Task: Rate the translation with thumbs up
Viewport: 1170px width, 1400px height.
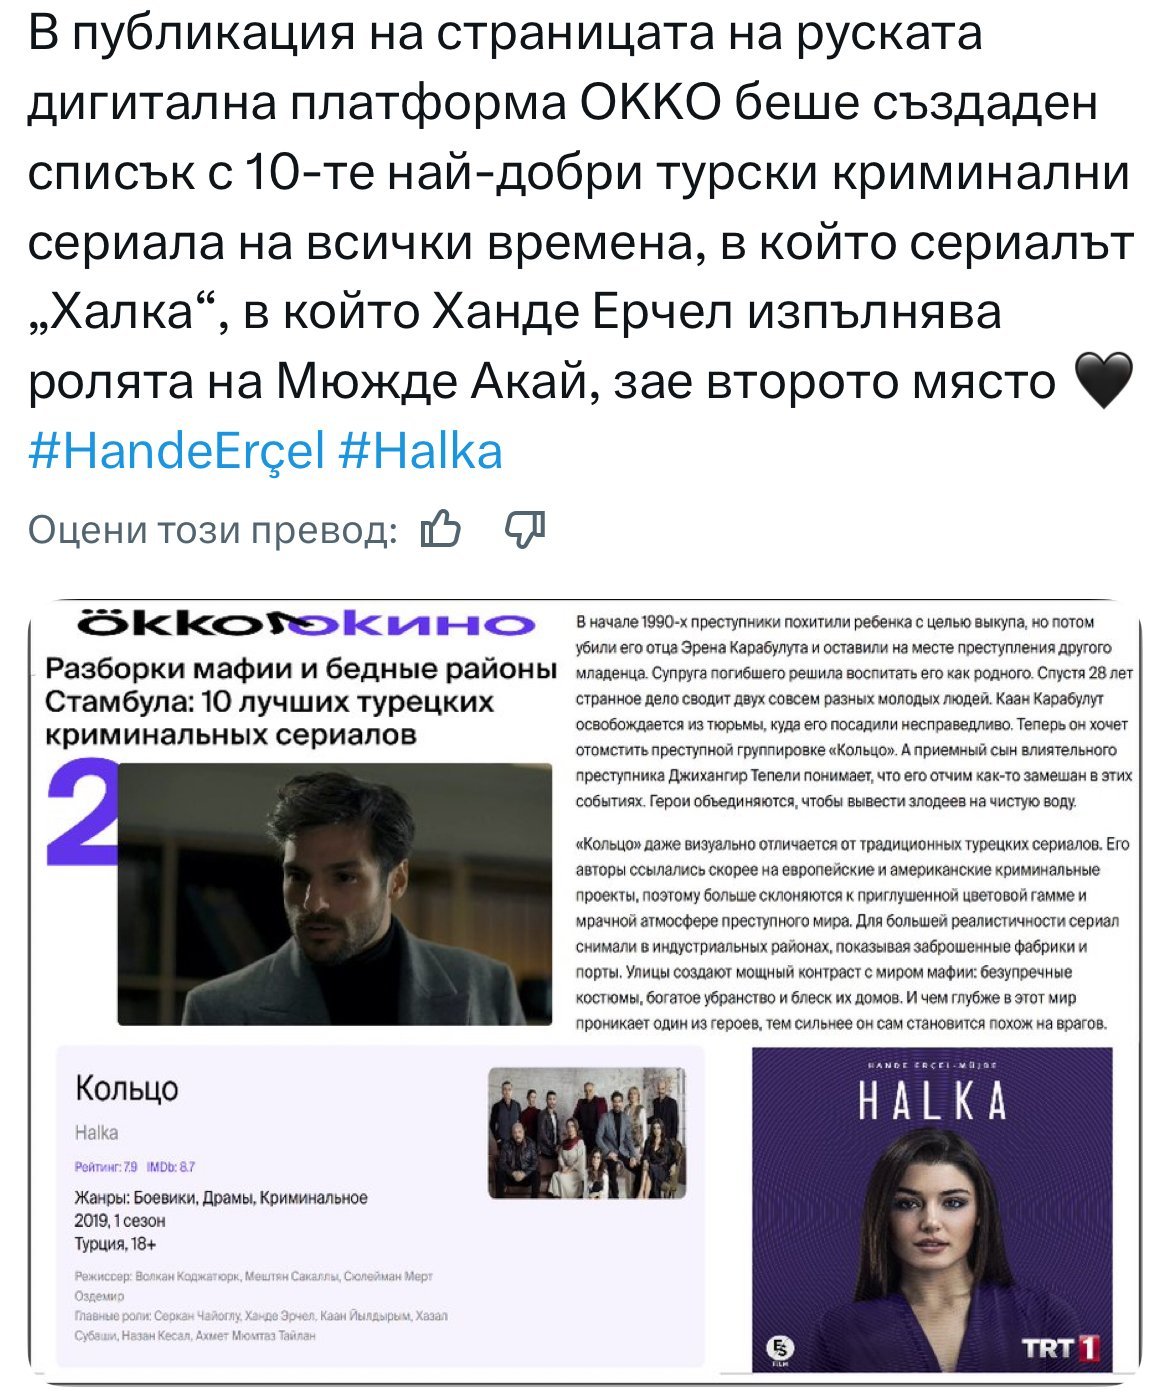Action: point(441,529)
